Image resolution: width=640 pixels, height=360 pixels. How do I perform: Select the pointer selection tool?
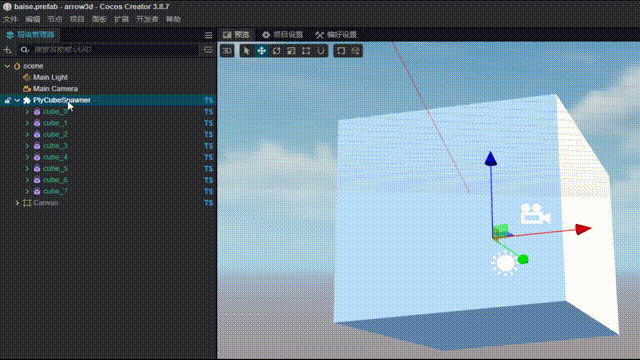click(246, 51)
